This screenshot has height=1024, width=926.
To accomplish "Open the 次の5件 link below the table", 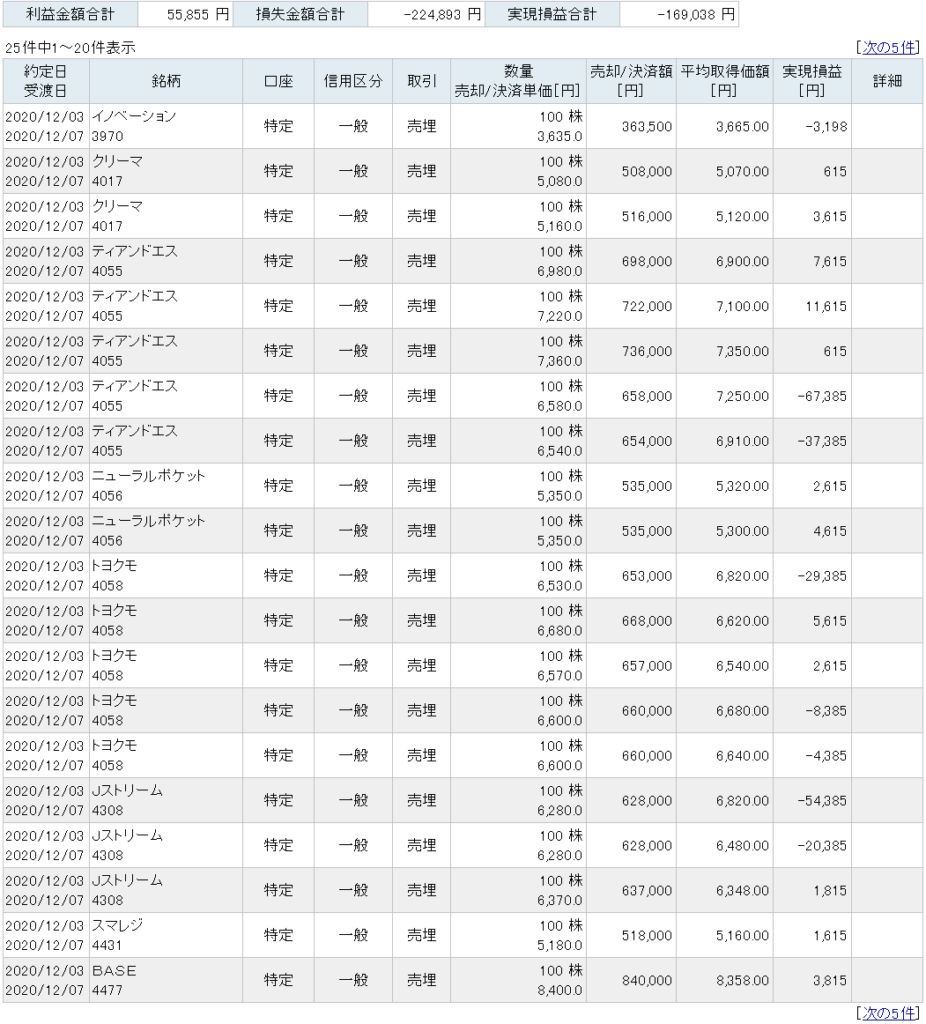I will (x=888, y=1013).
